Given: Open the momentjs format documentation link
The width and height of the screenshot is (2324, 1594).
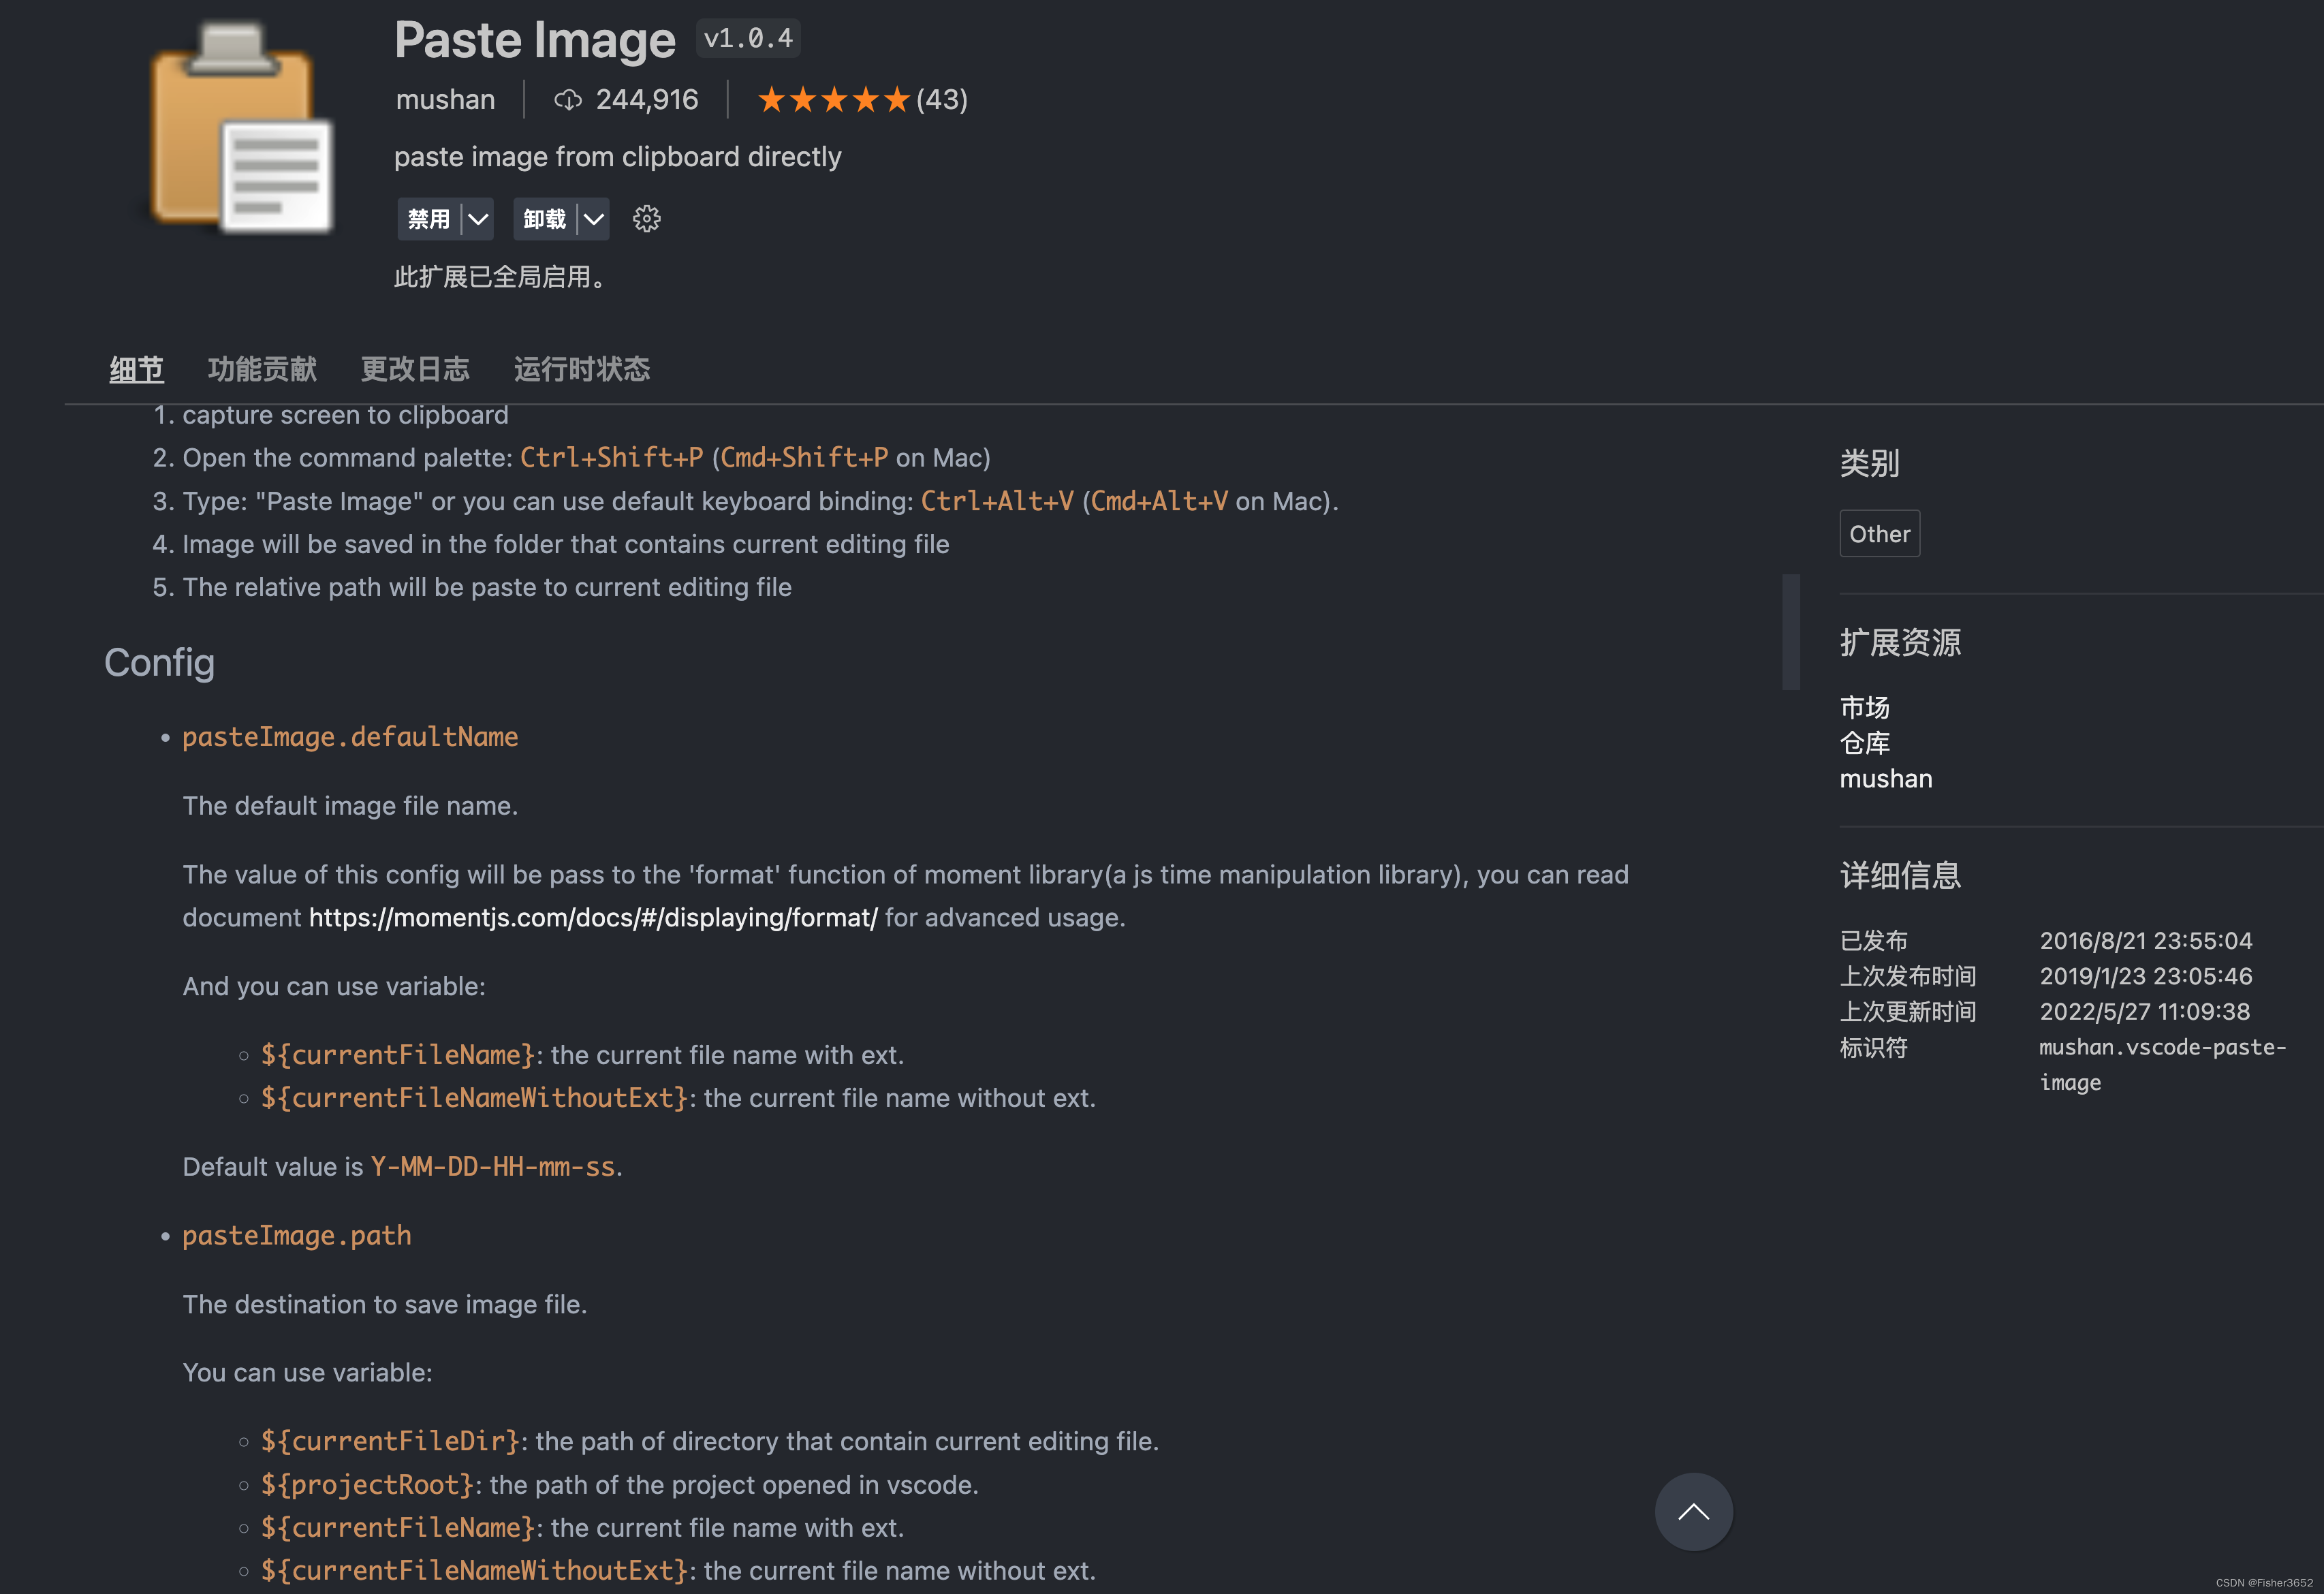Looking at the screenshot, I should click(x=593, y=917).
